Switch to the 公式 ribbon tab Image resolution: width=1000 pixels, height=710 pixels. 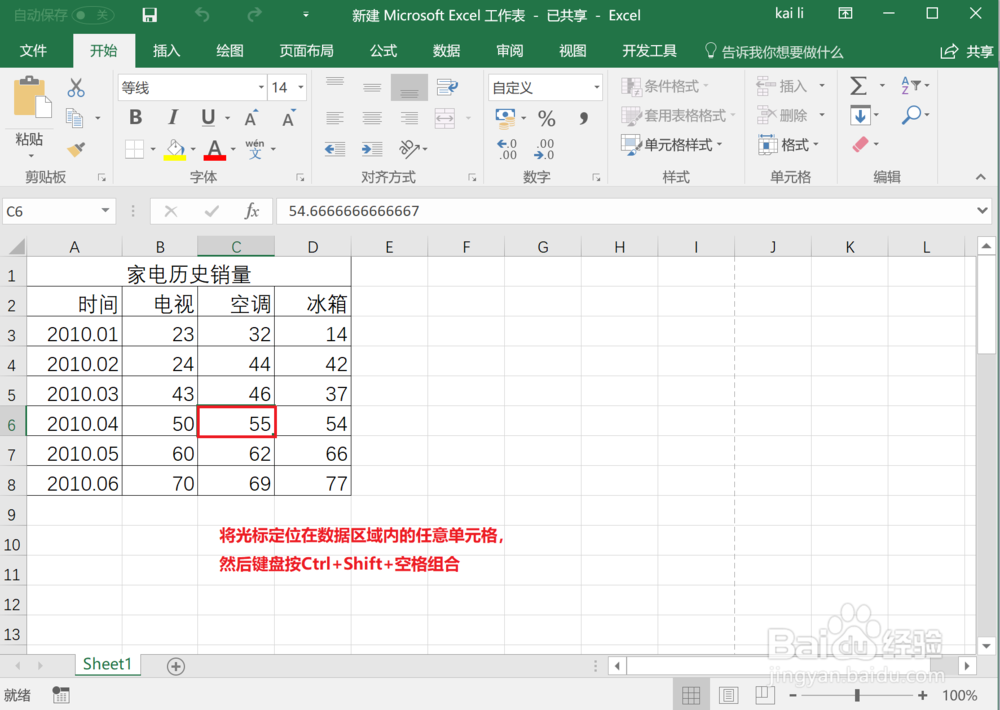click(383, 50)
